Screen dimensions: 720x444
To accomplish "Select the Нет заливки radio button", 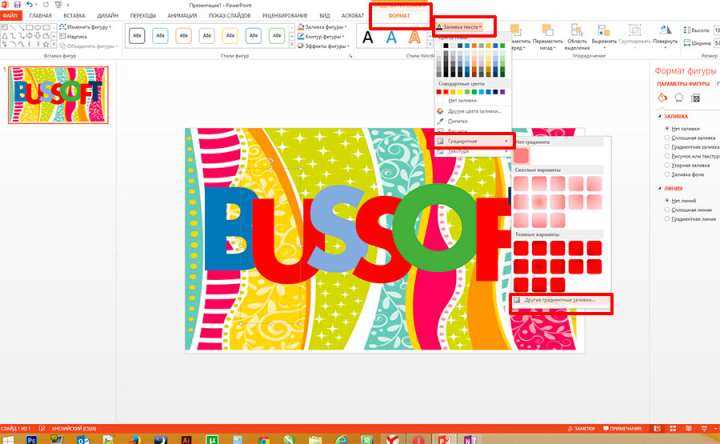I will click(x=667, y=129).
